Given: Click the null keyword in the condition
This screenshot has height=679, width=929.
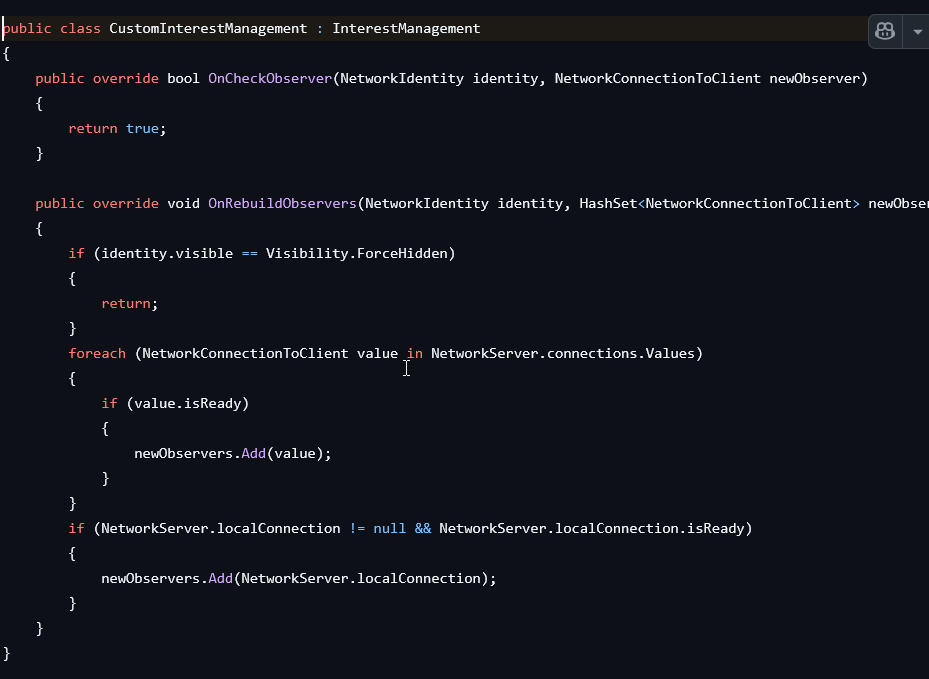Looking at the screenshot, I should click(x=389, y=529).
